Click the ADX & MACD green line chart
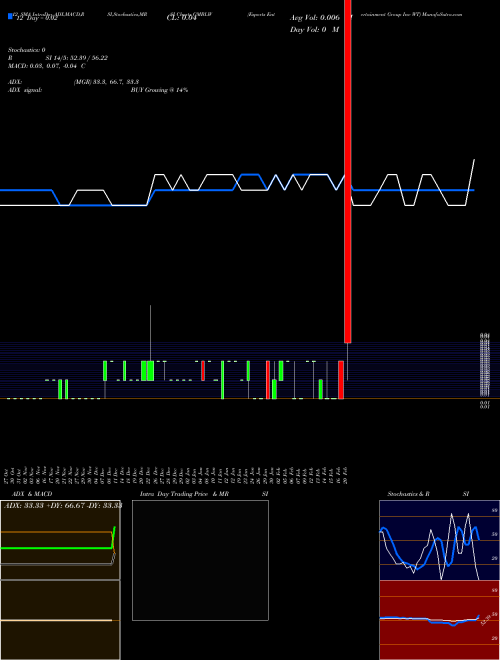 pyautogui.click(x=60, y=540)
